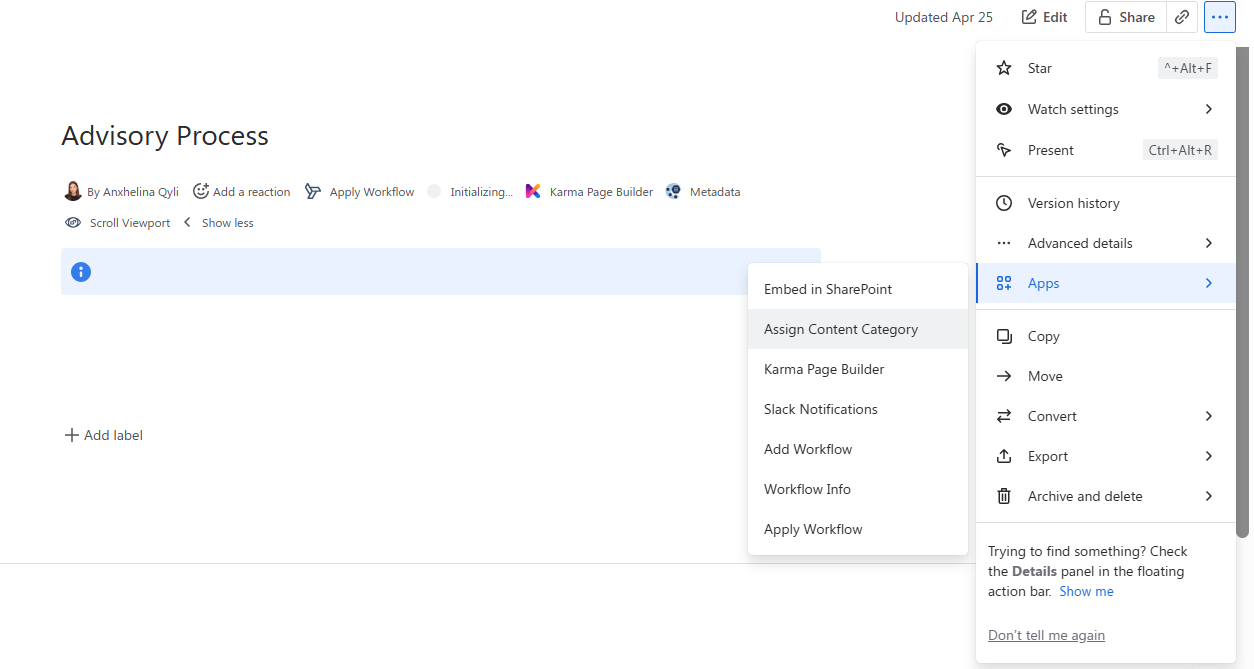1254x669 pixels.
Task: Click the blue info panel icon
Action: pyautogui.click(x=81, y=272)
